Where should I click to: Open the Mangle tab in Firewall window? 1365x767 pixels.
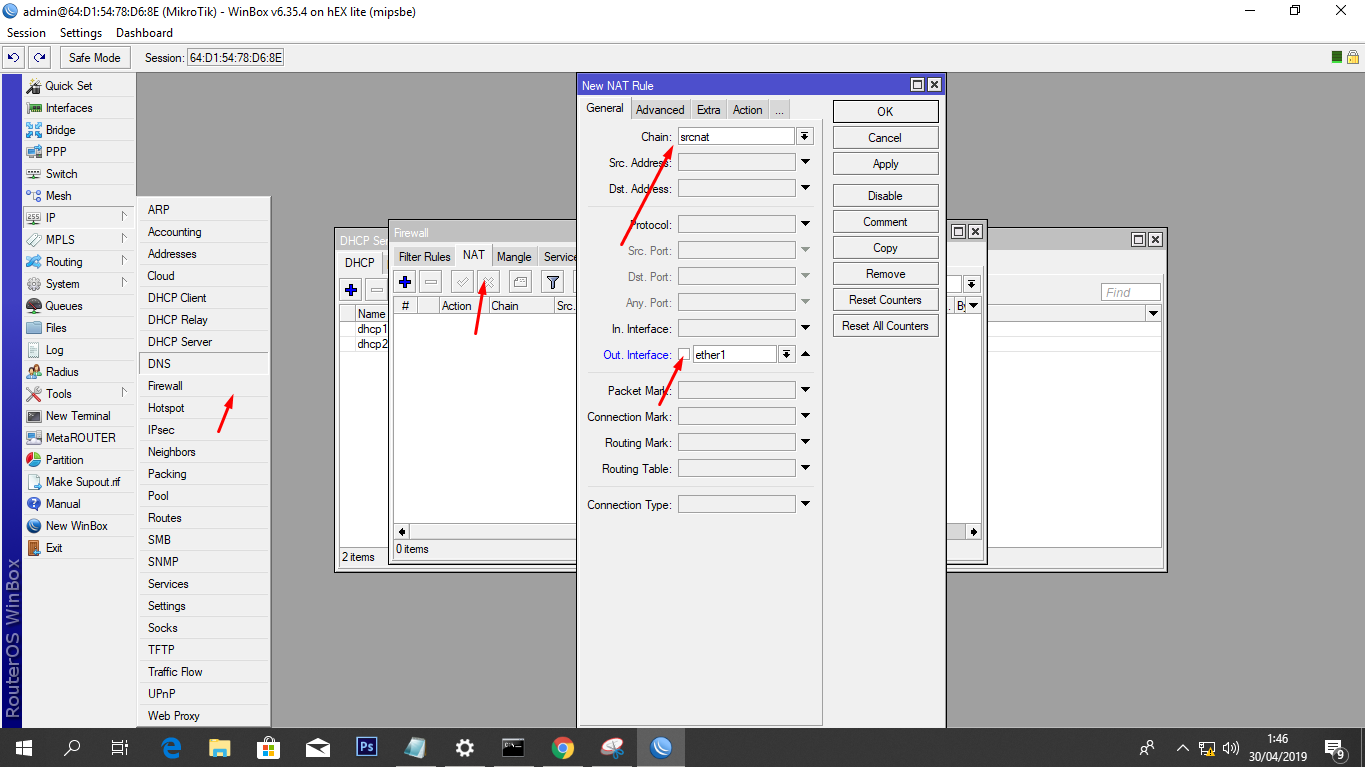pos(514,257)
